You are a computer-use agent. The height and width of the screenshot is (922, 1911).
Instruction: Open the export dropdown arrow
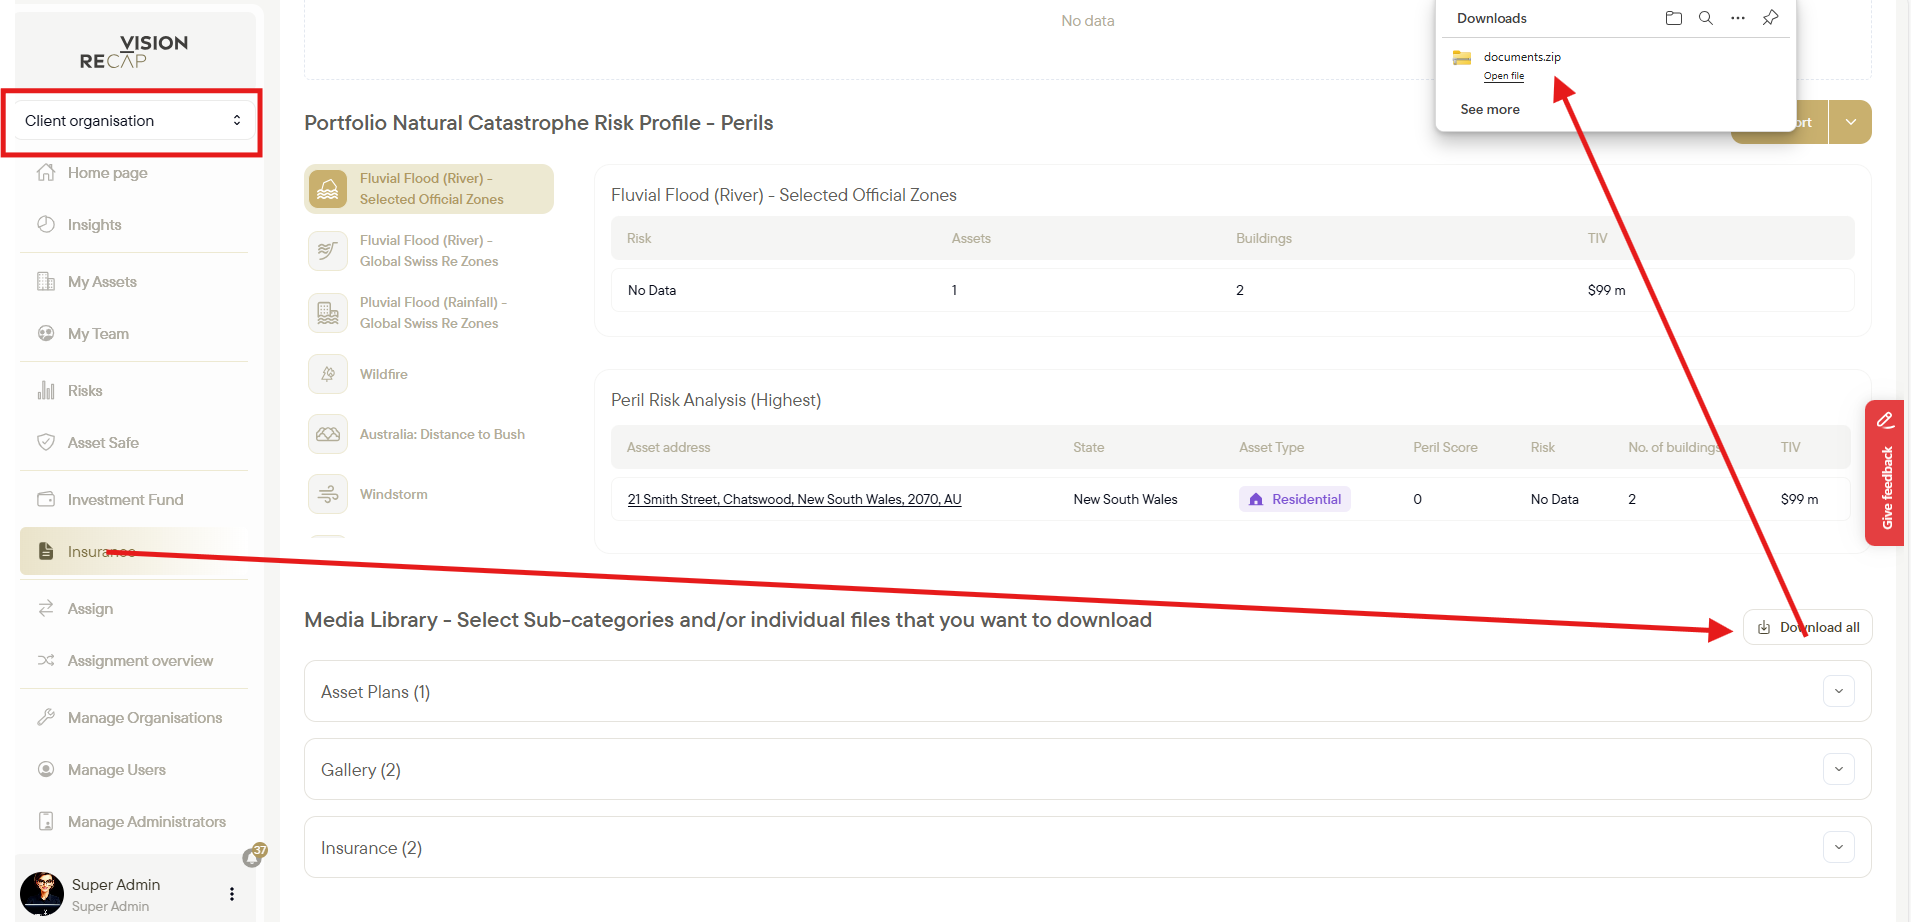1851,122
